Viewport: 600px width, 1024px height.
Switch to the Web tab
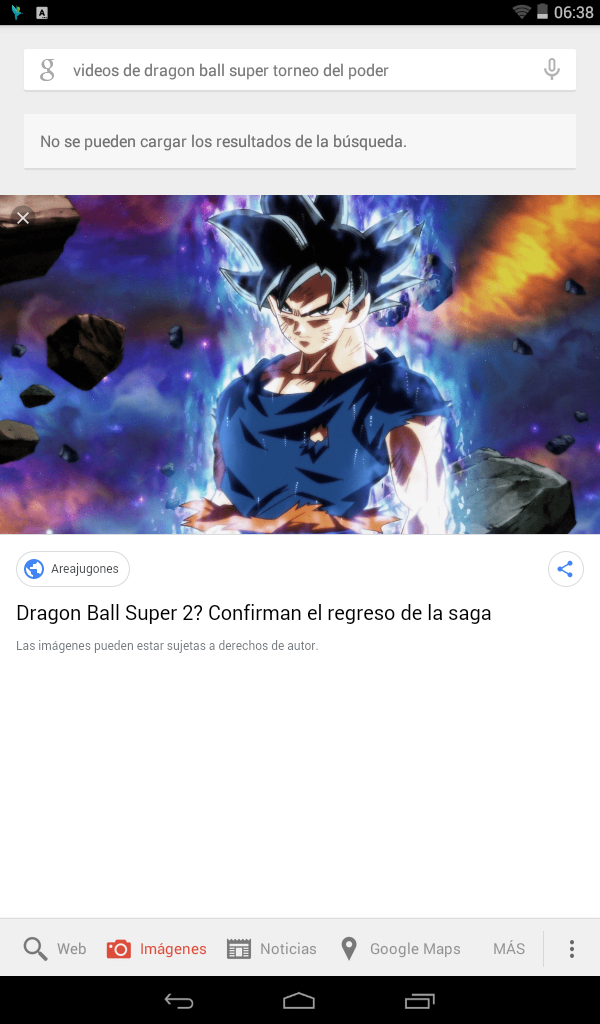coord(55,948)
